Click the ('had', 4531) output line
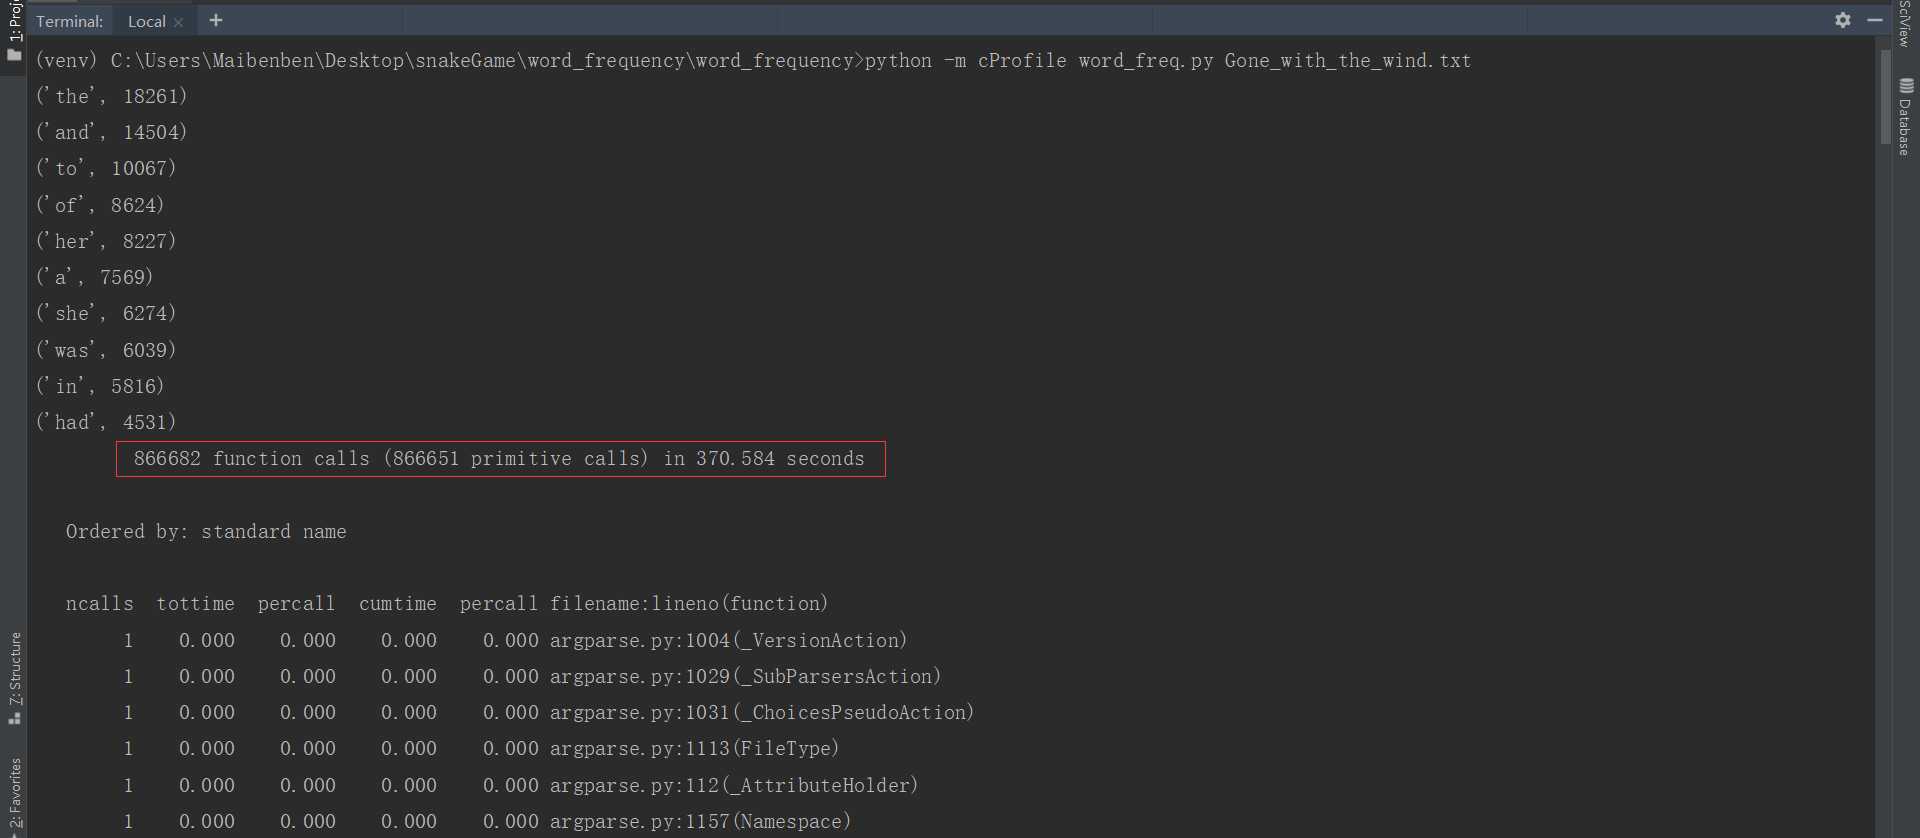Image resolution: width=1920 pixels, height=838 pixels. click(106, 422)
